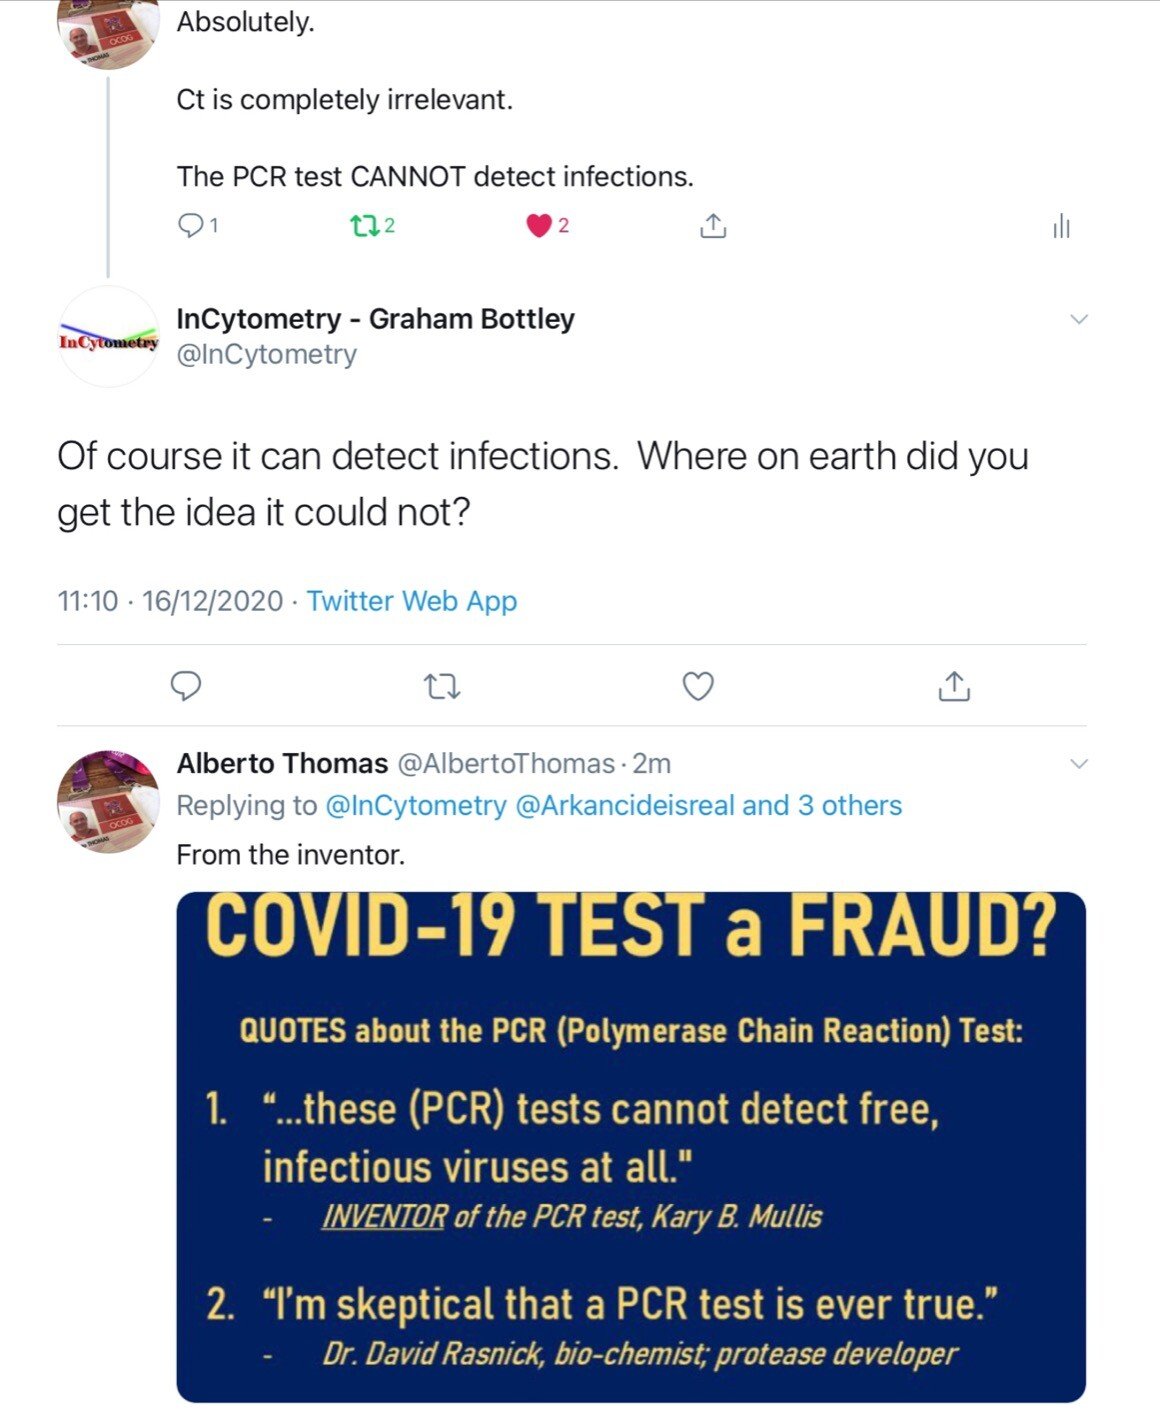Open the COVID-19 TEST a FRAUD image
The width and height of the screenshot is (1160, 1413).
[630, 1146]
